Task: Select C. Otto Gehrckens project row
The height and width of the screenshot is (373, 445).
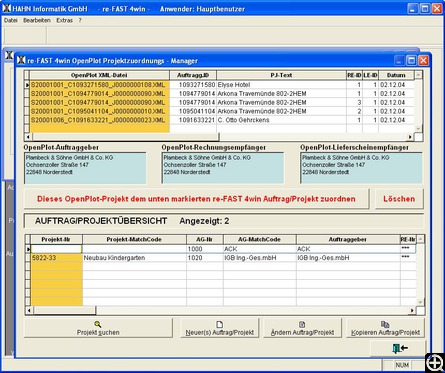Action: coord(281,120)
